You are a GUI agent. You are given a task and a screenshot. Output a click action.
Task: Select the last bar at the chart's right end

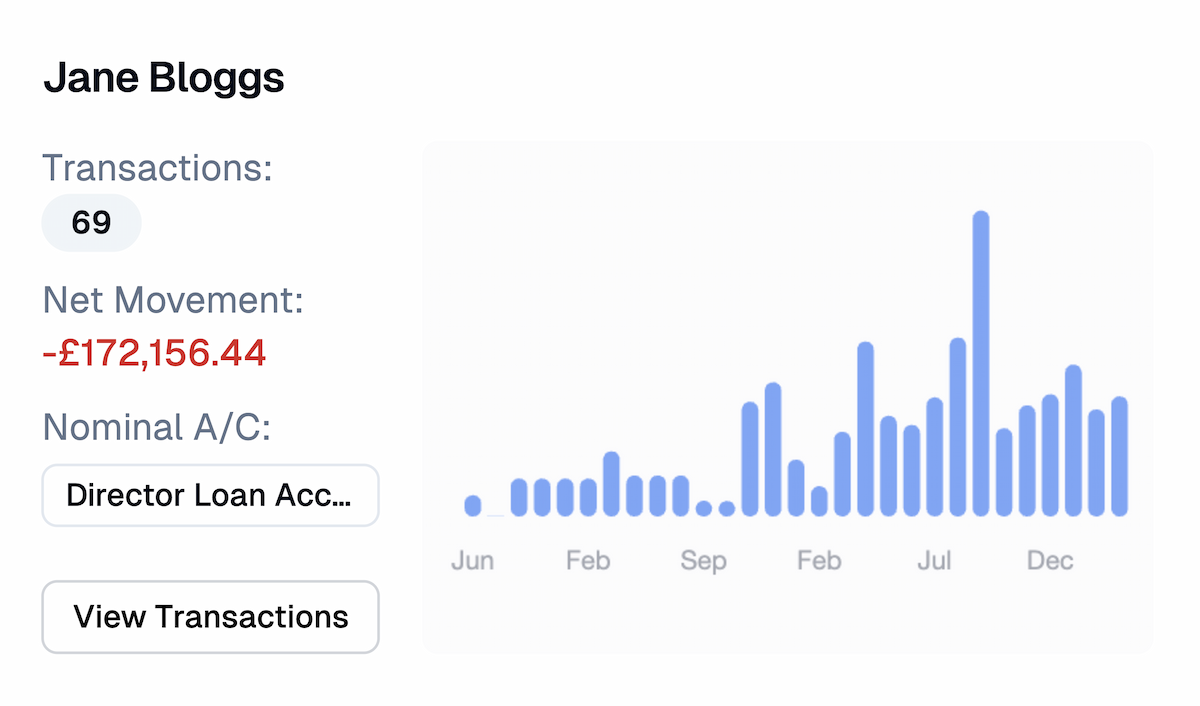tap(1119, 456)
